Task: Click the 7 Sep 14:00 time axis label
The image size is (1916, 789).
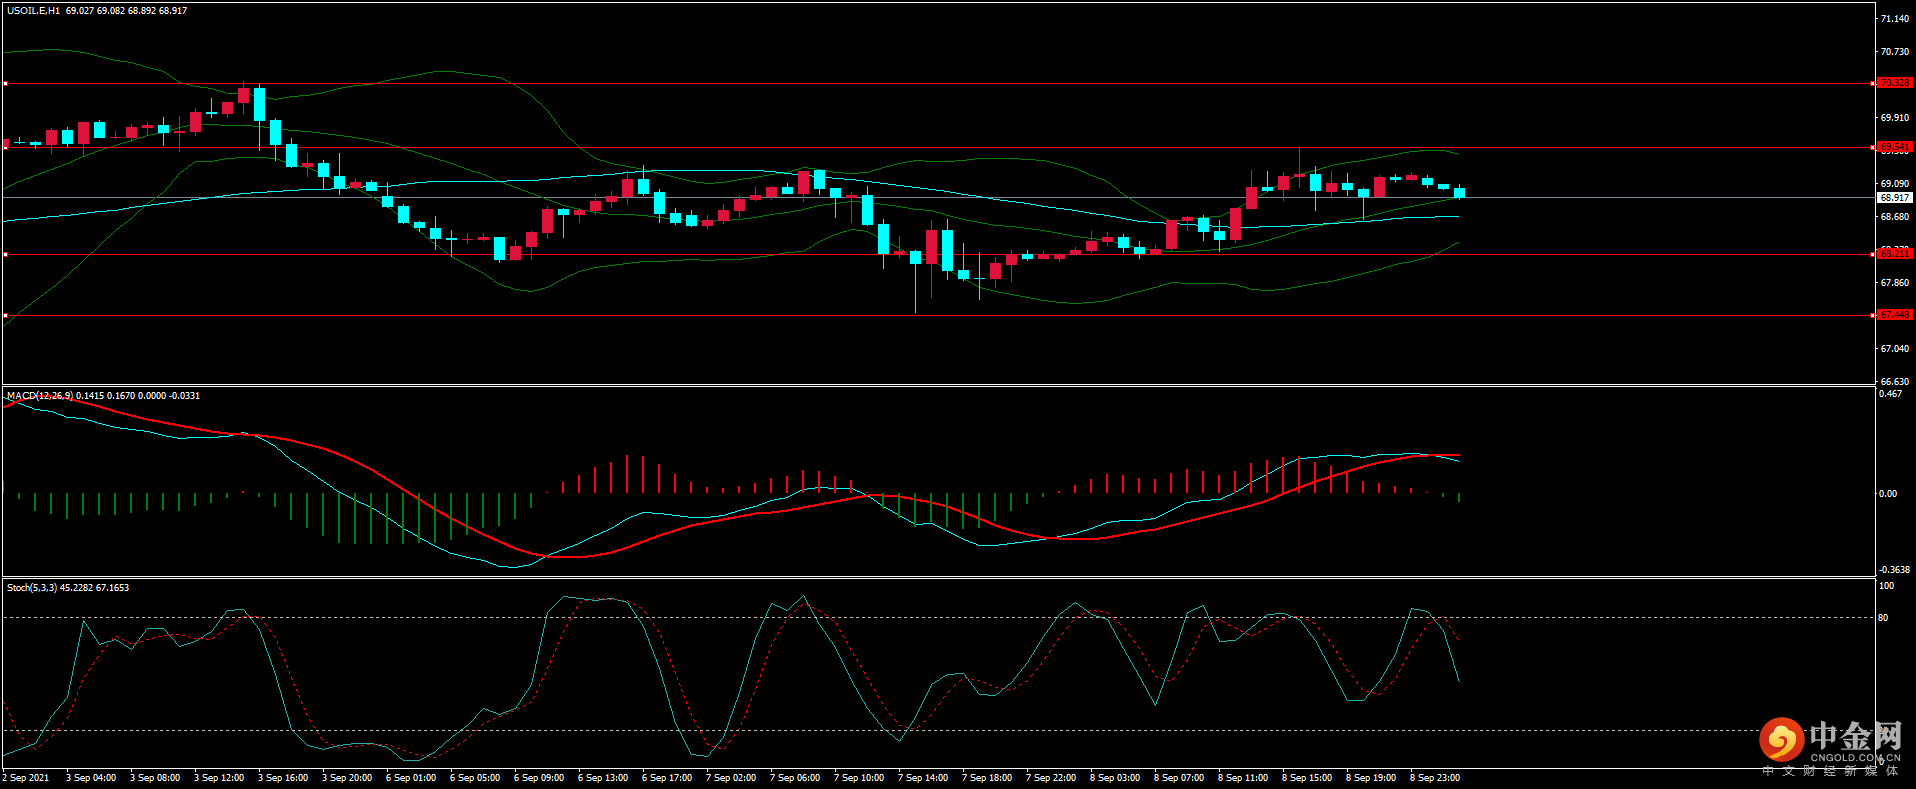Action: click(923, 778)
